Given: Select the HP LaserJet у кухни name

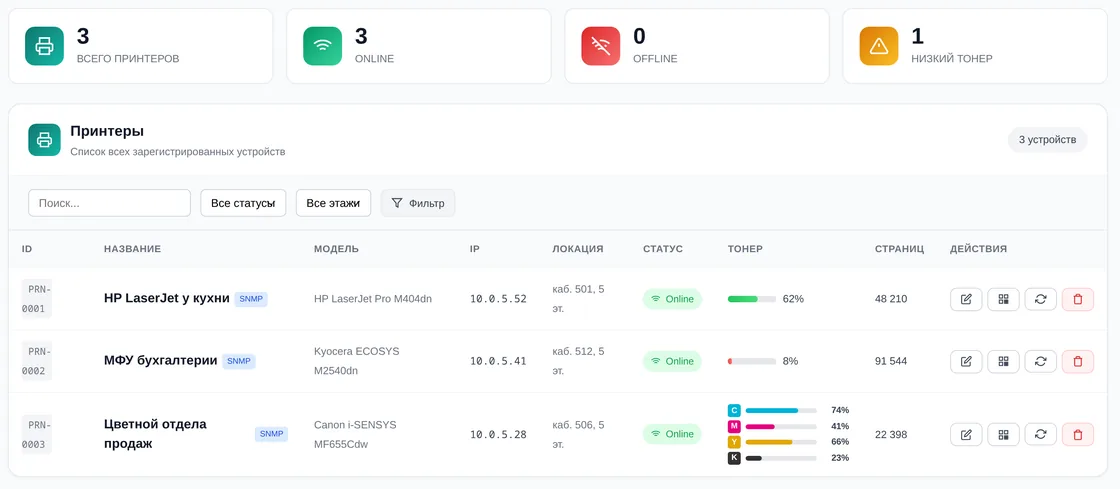Looking at the screenshot, I should pyautogui.click(x=166, y=299).
